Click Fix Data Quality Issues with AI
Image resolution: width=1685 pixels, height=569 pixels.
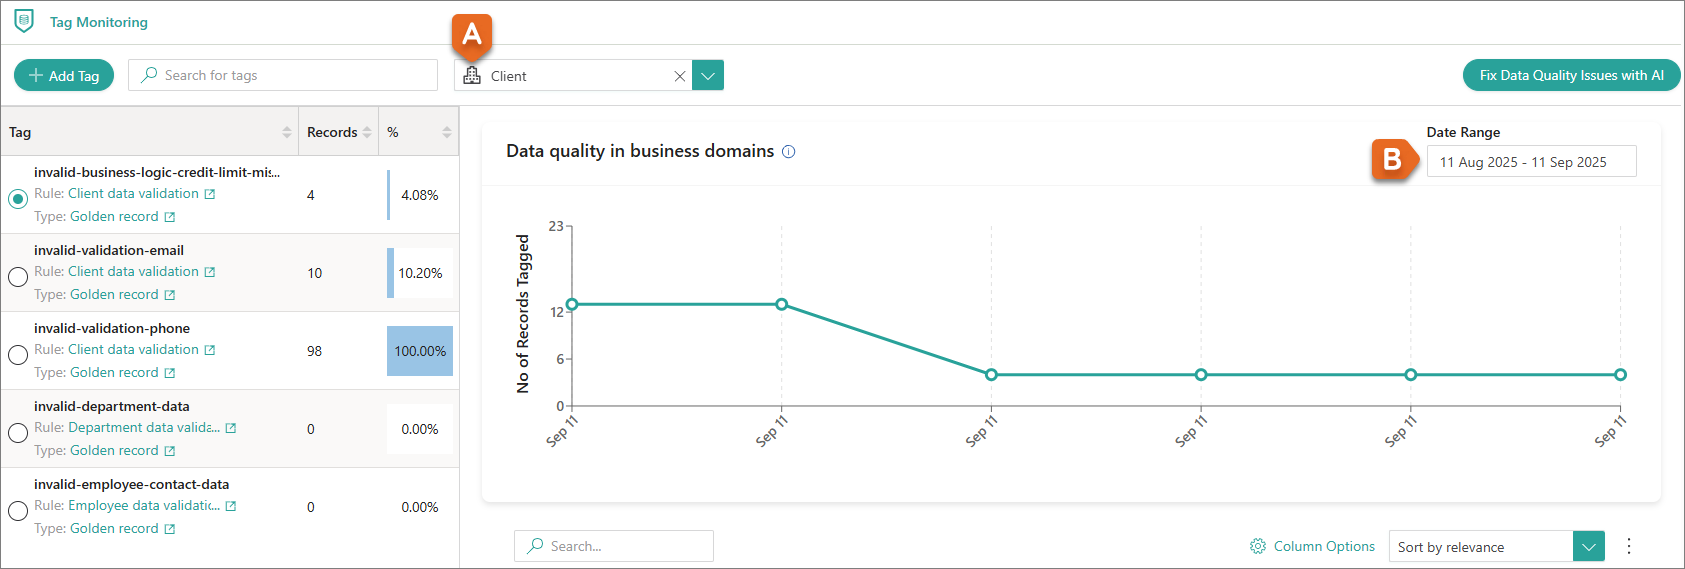[x=1571, y=75]
